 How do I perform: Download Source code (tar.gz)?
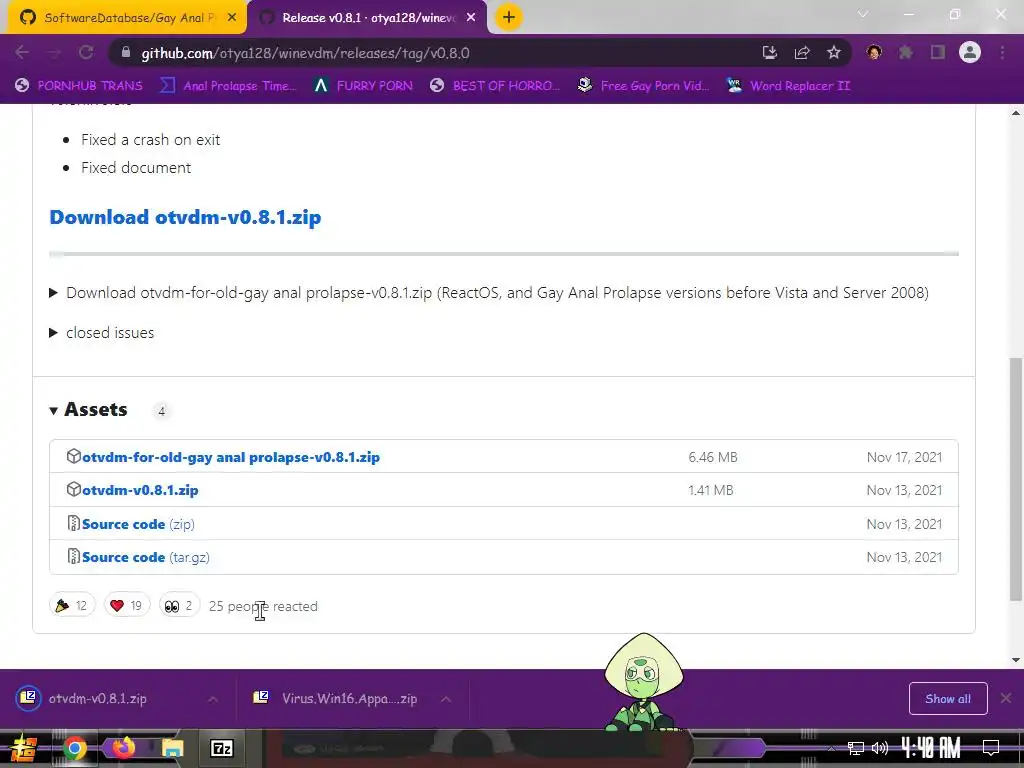coord(146,557)
